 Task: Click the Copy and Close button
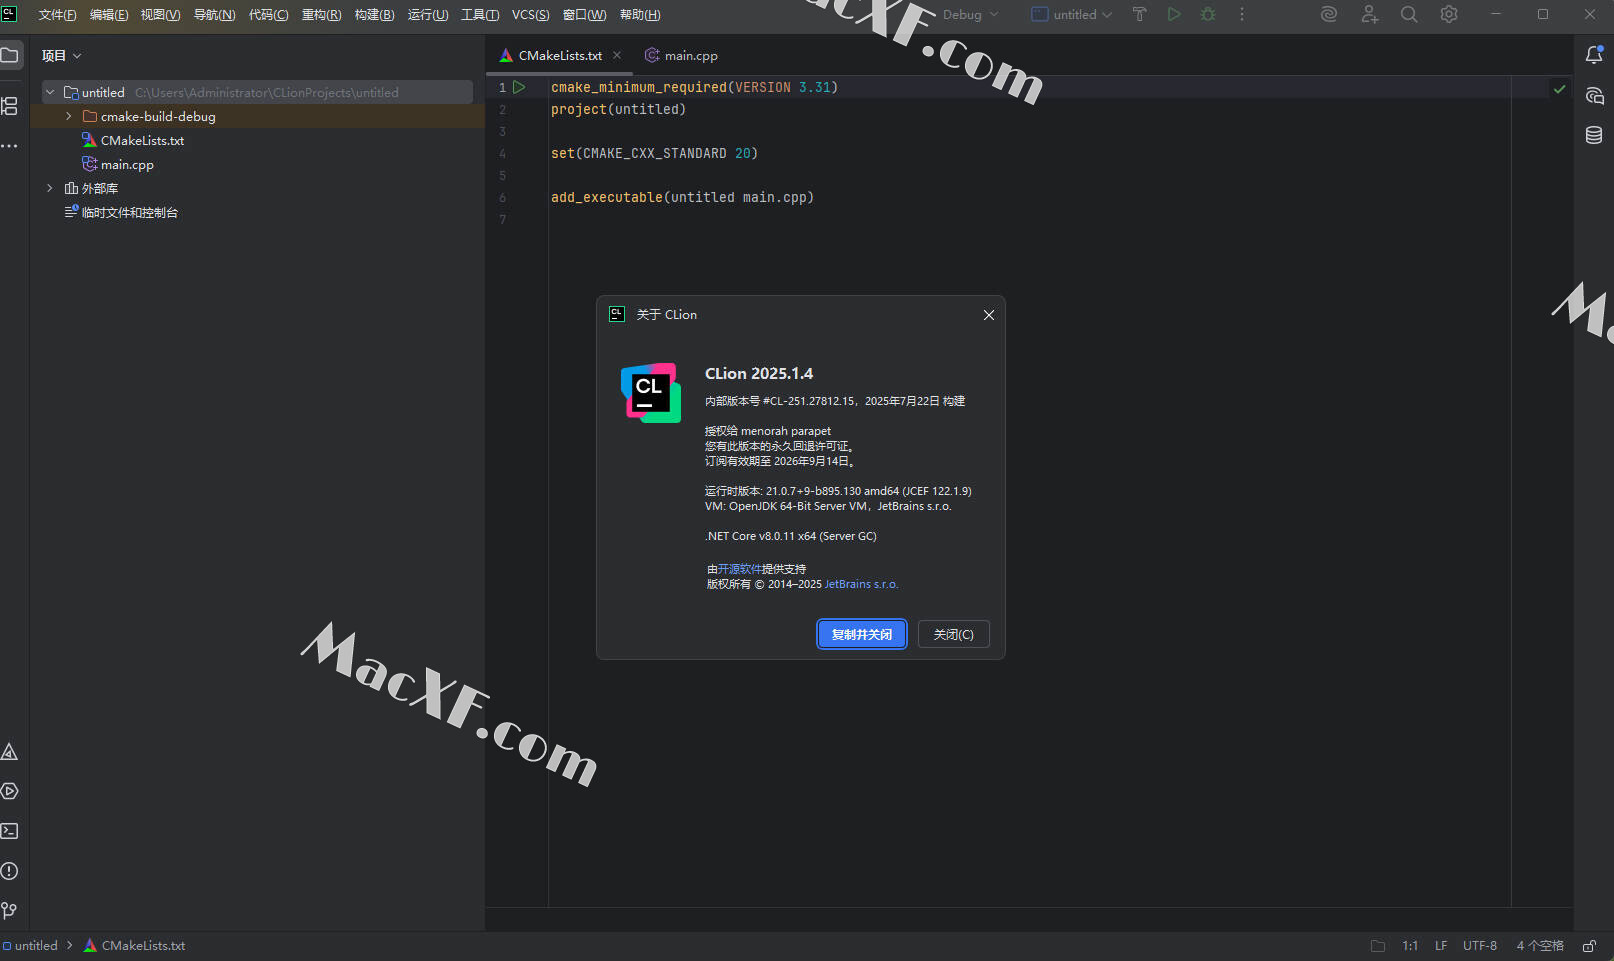[862, 634]
